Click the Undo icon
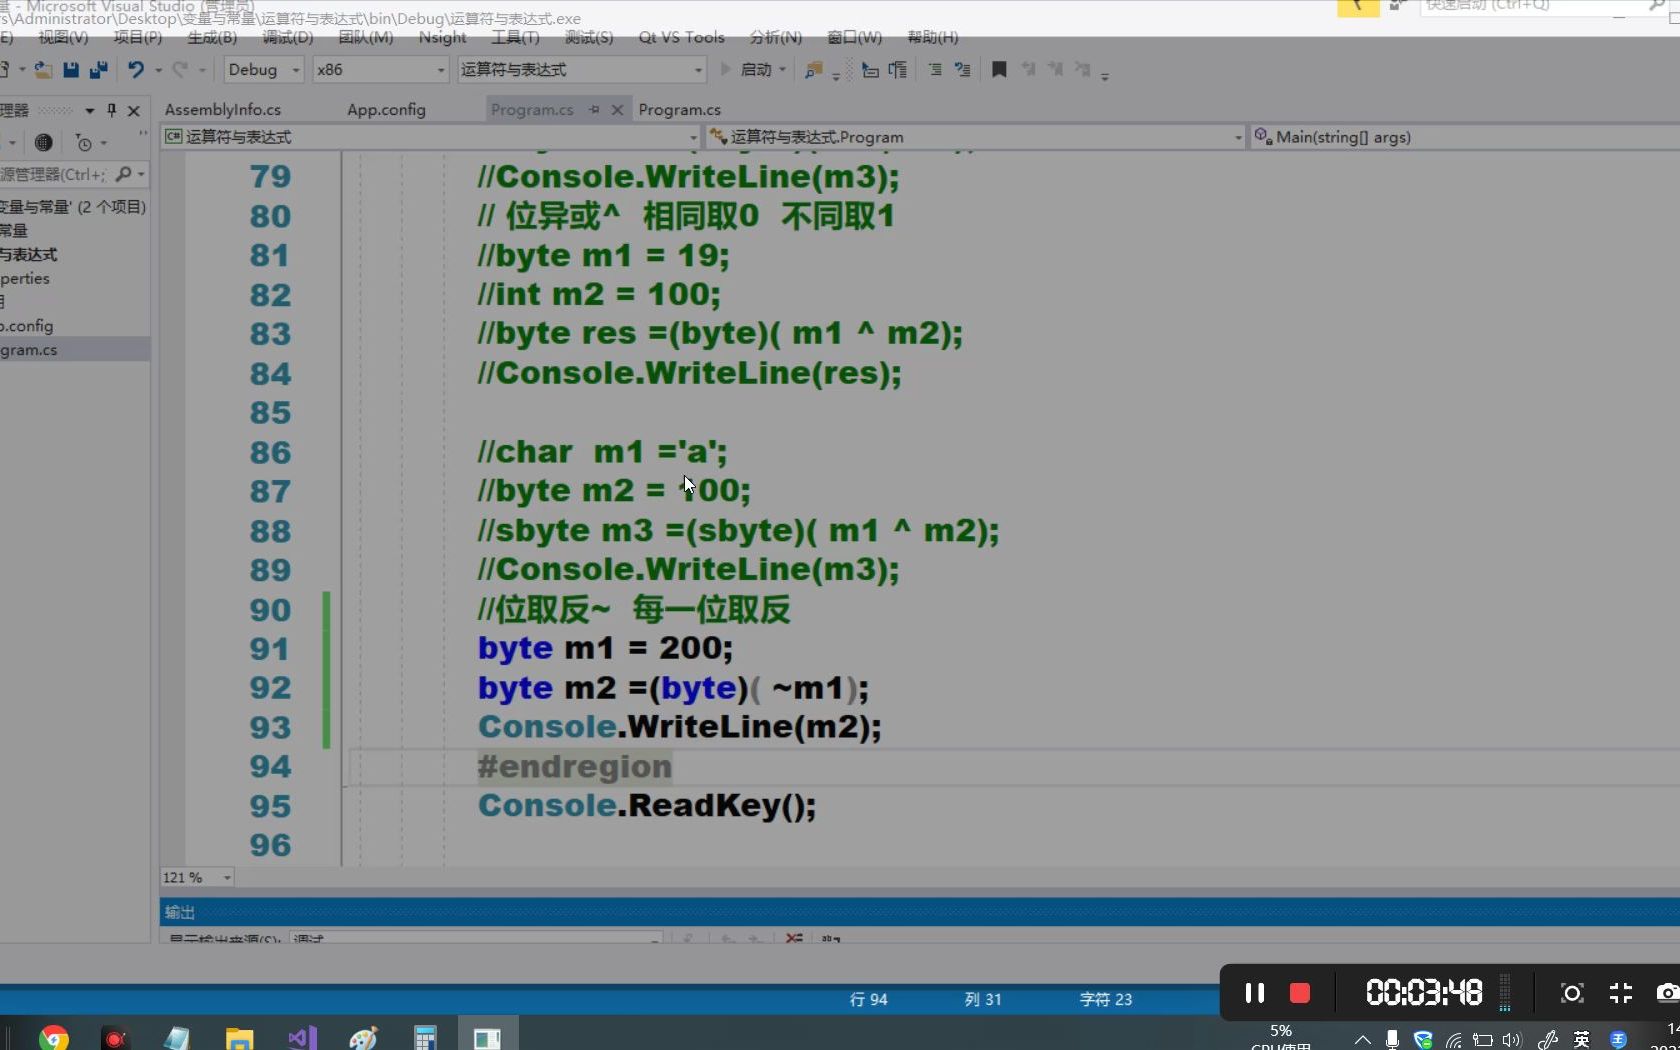Screen dimensions: 1680x1050 pyautogui.click(x=137, y=70)
